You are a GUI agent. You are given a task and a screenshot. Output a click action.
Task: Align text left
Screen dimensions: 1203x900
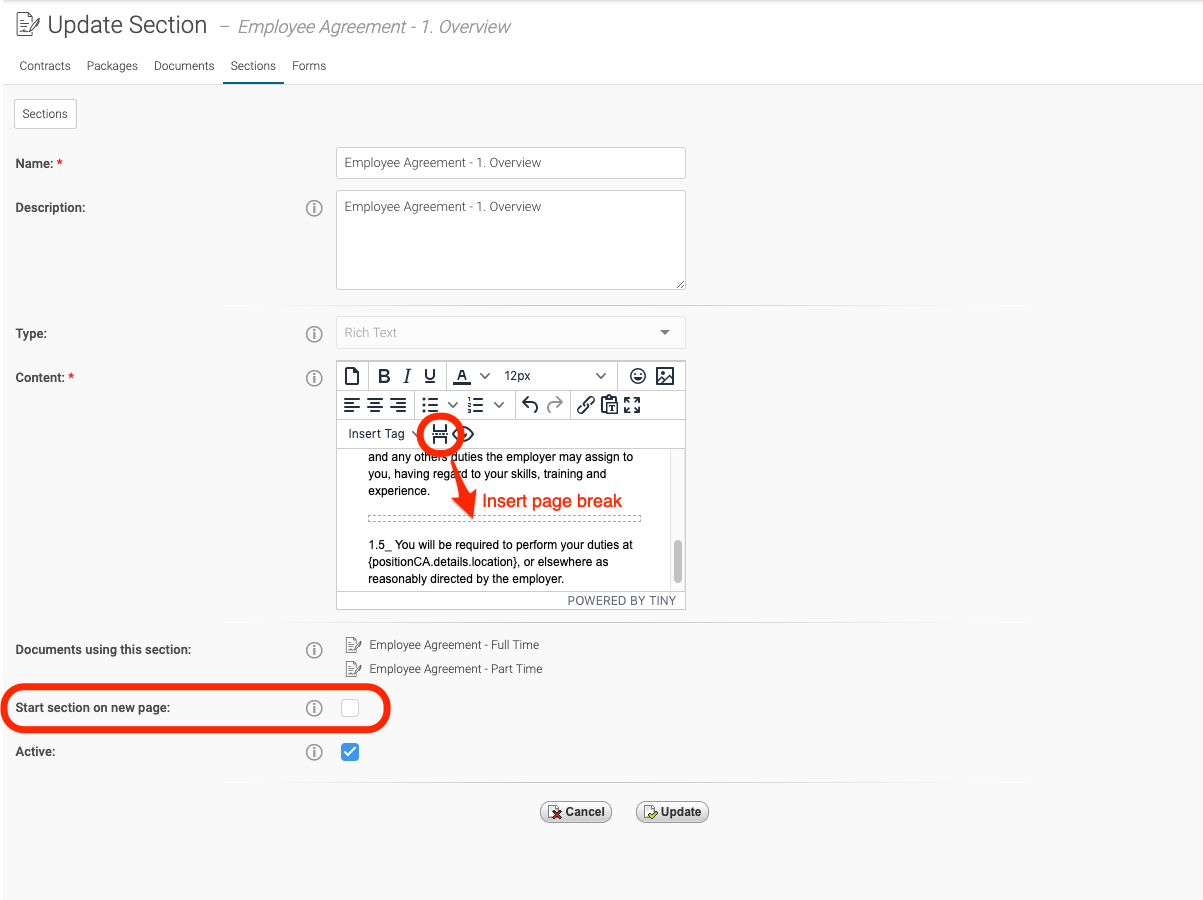tap(352, 405)
